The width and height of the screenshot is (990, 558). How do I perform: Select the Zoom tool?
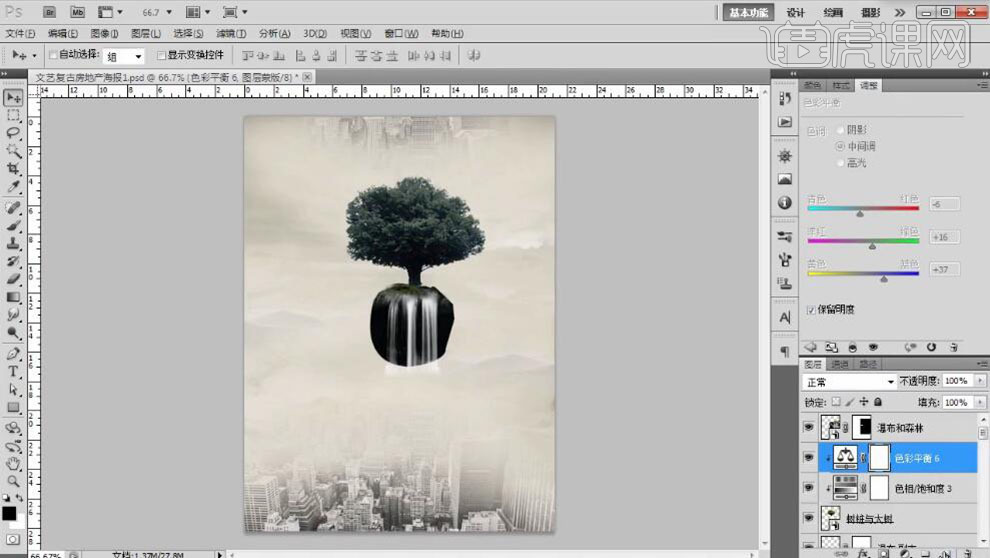coord(13,482)
